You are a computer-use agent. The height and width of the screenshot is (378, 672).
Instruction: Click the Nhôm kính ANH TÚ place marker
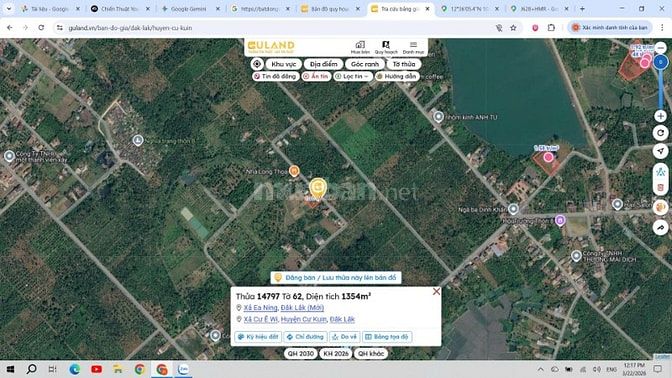click(438, 117)
